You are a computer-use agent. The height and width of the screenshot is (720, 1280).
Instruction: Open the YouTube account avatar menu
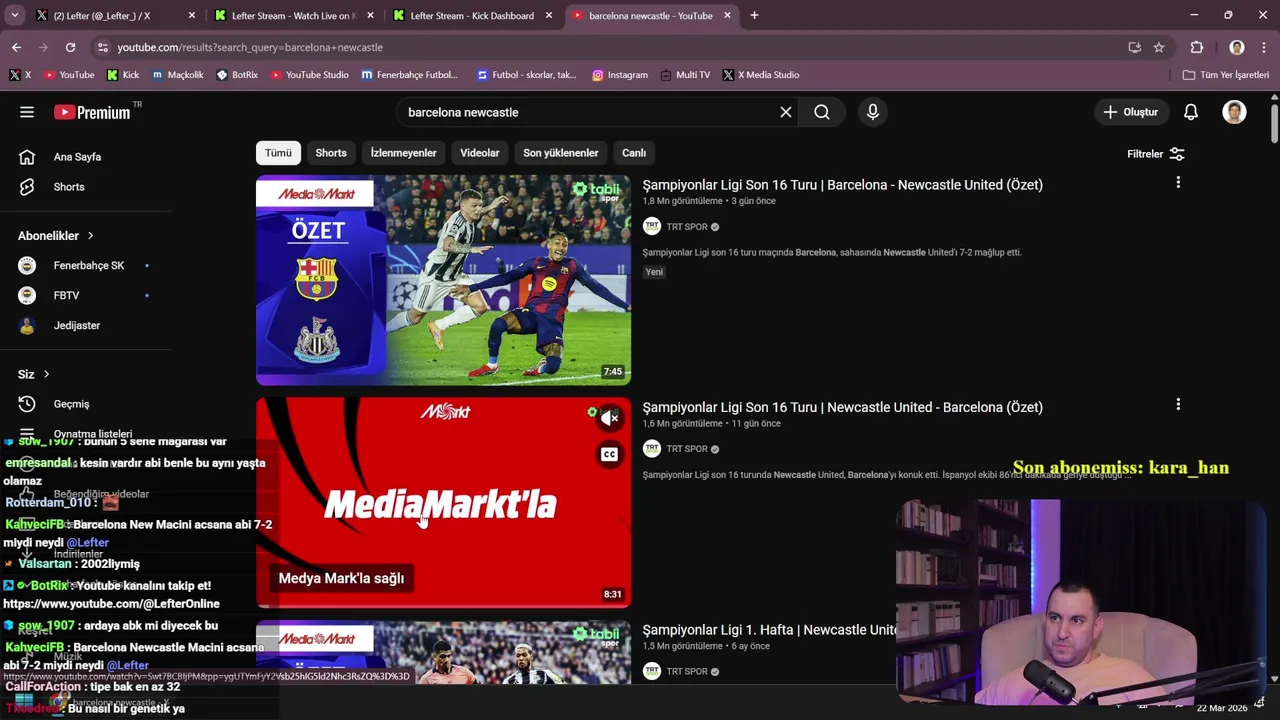coord(1234,112)
